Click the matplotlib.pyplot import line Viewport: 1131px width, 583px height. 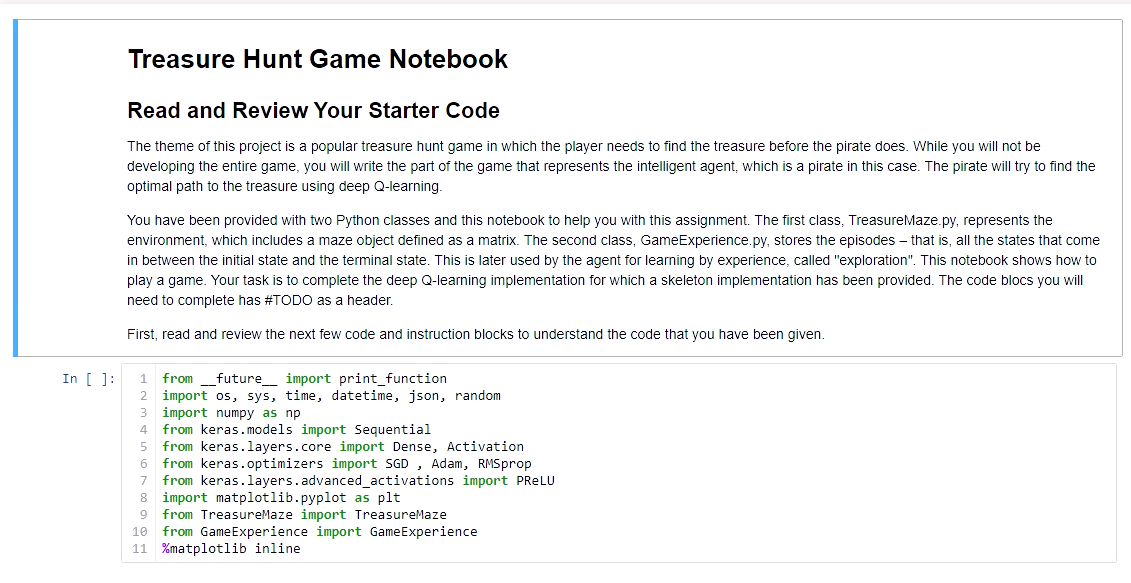283,497
